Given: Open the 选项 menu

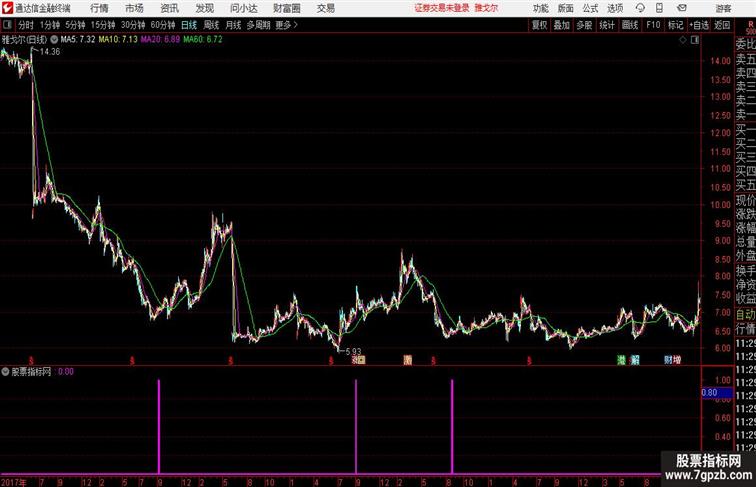Looking at the screenshot, I should 615,8.
